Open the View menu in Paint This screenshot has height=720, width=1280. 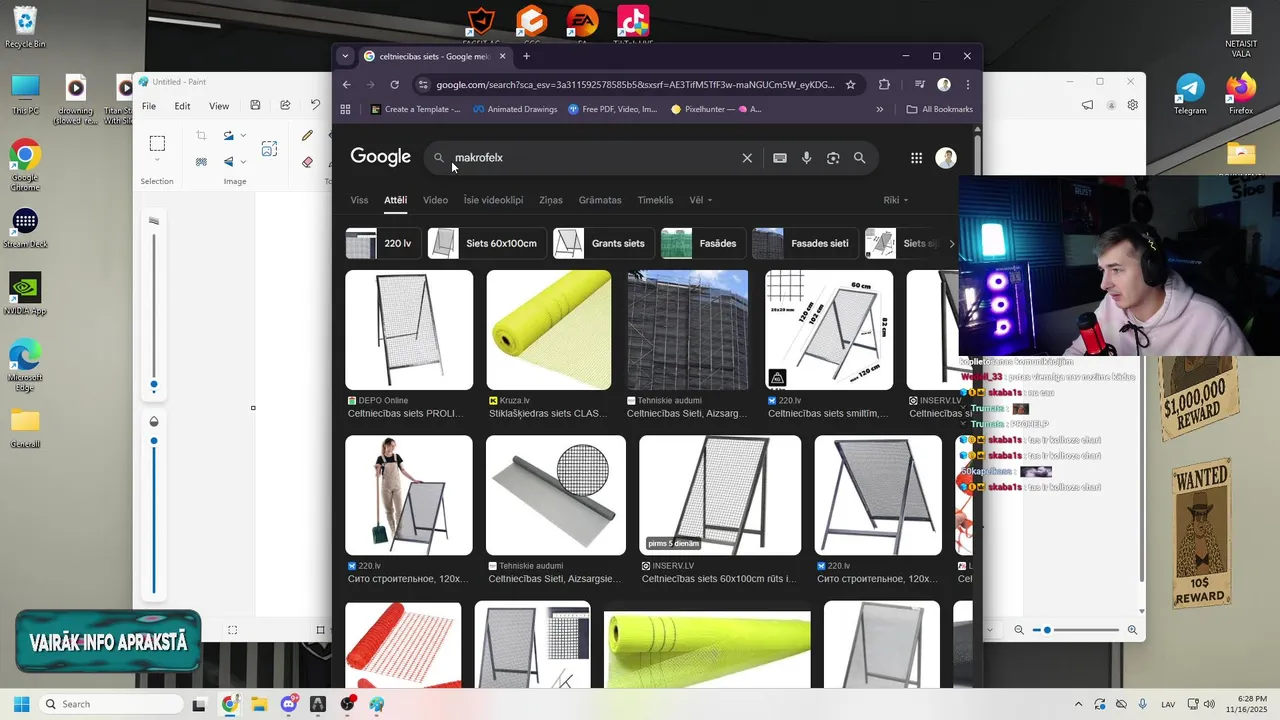click(219, 106)
